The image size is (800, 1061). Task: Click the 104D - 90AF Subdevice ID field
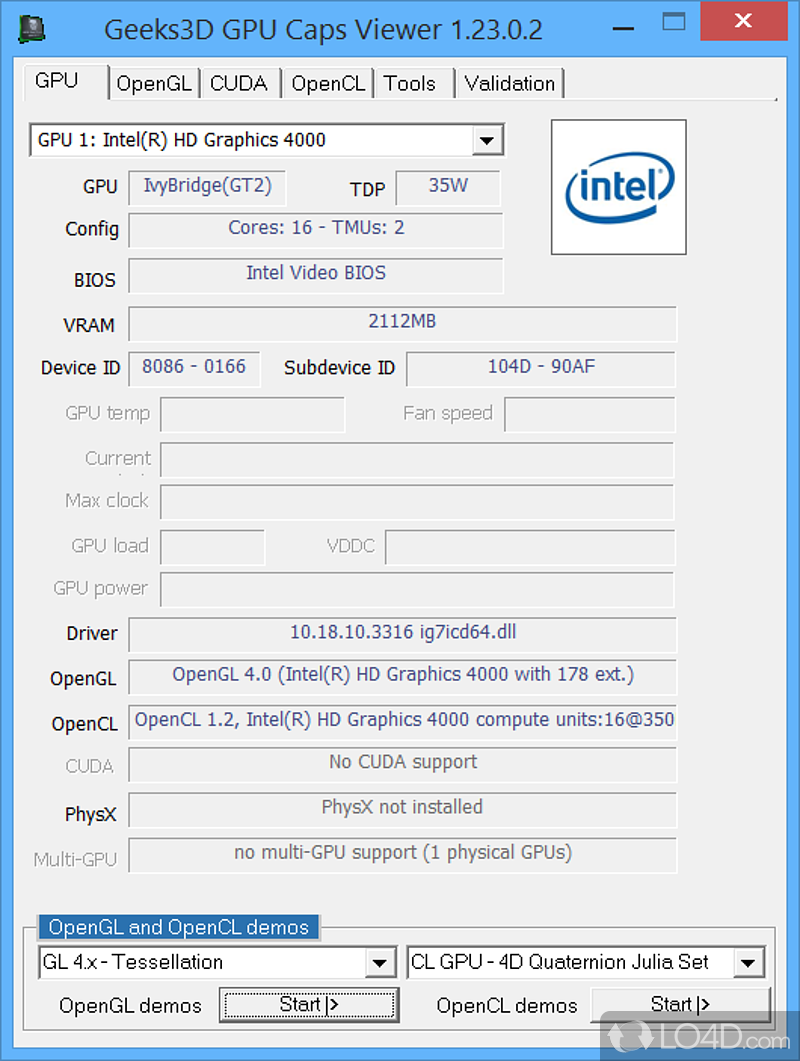[541, 369]
